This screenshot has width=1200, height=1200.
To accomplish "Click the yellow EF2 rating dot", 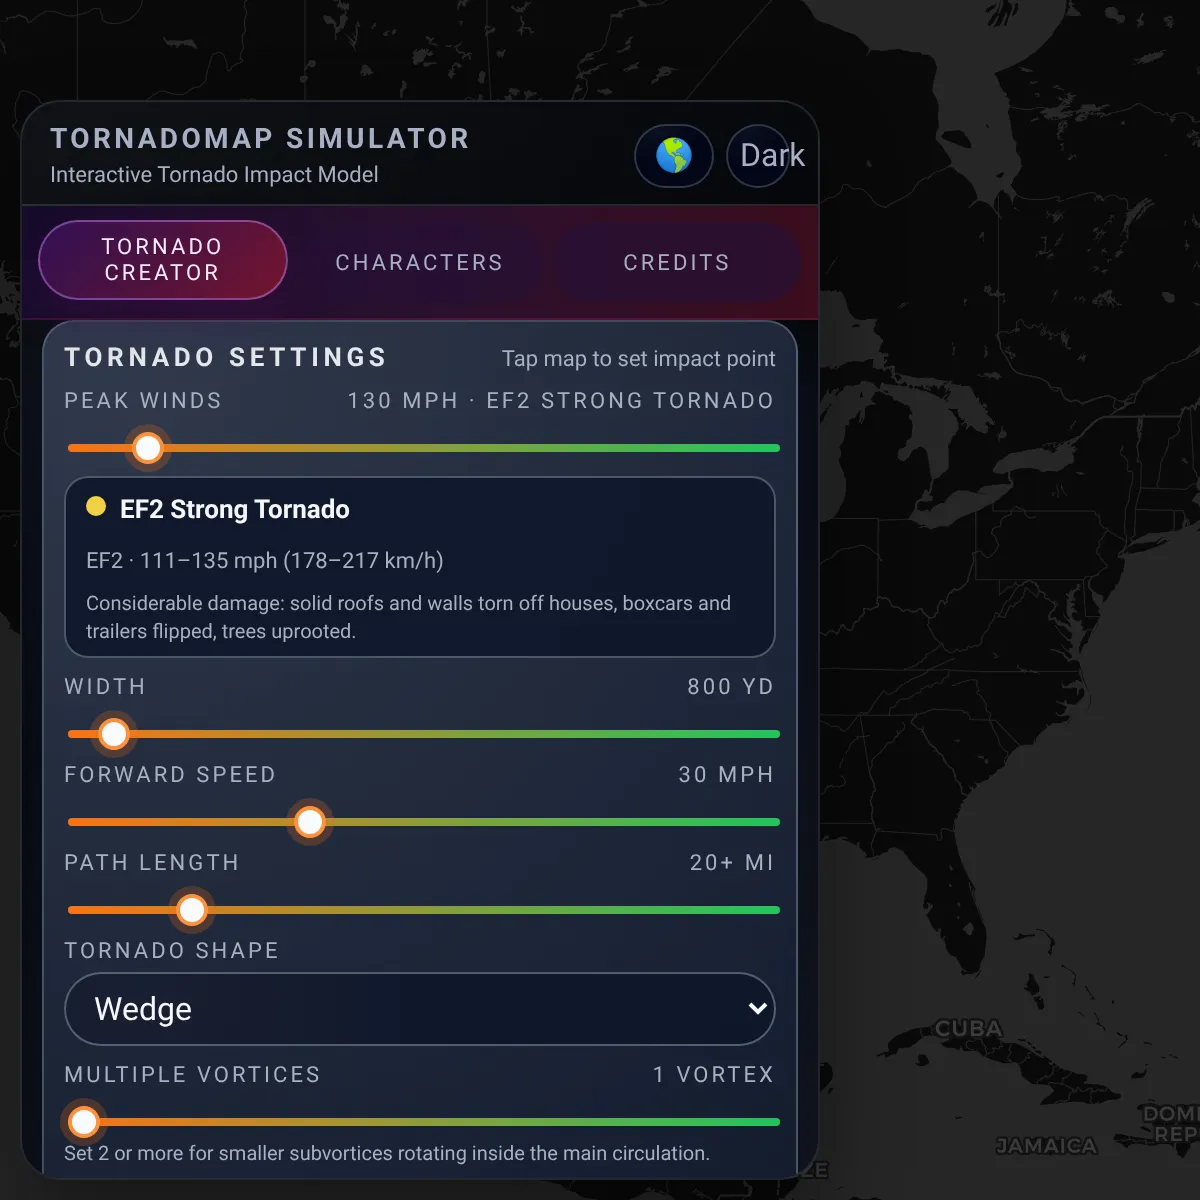I will [x=96, y=506].
